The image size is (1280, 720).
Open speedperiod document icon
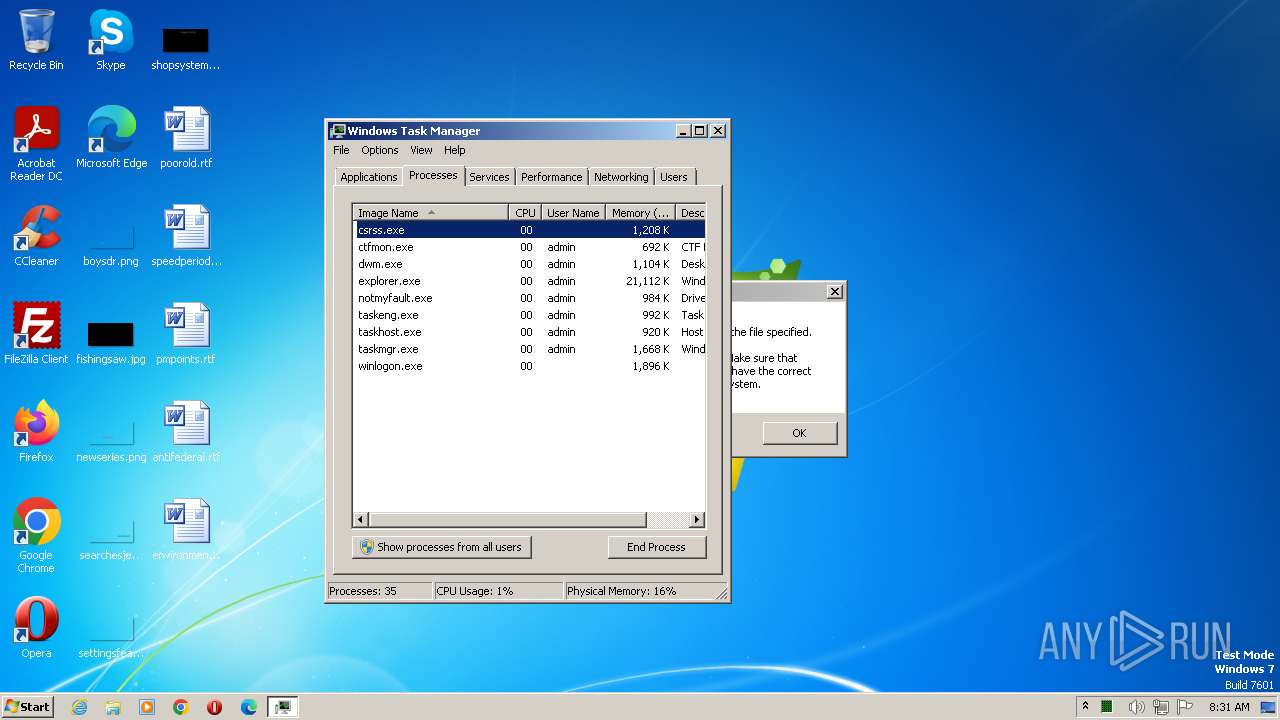coord(186,236)
